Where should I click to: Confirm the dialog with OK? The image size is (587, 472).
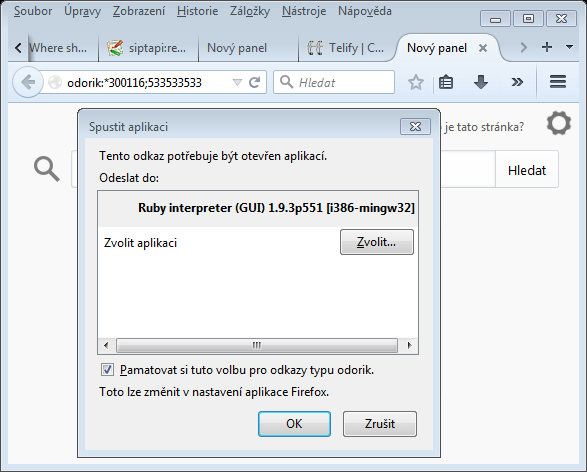[x=294, y=424]
